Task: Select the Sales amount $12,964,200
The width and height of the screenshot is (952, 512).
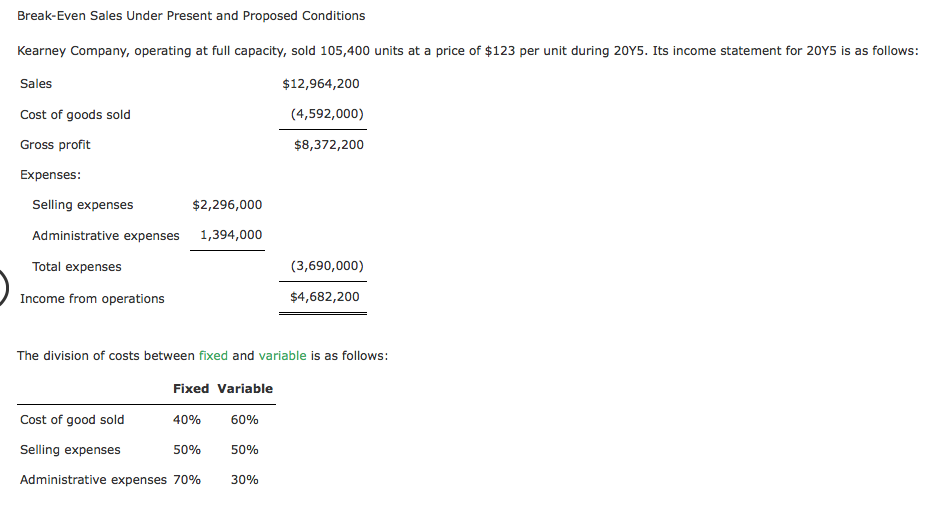Action: point(321,84)
